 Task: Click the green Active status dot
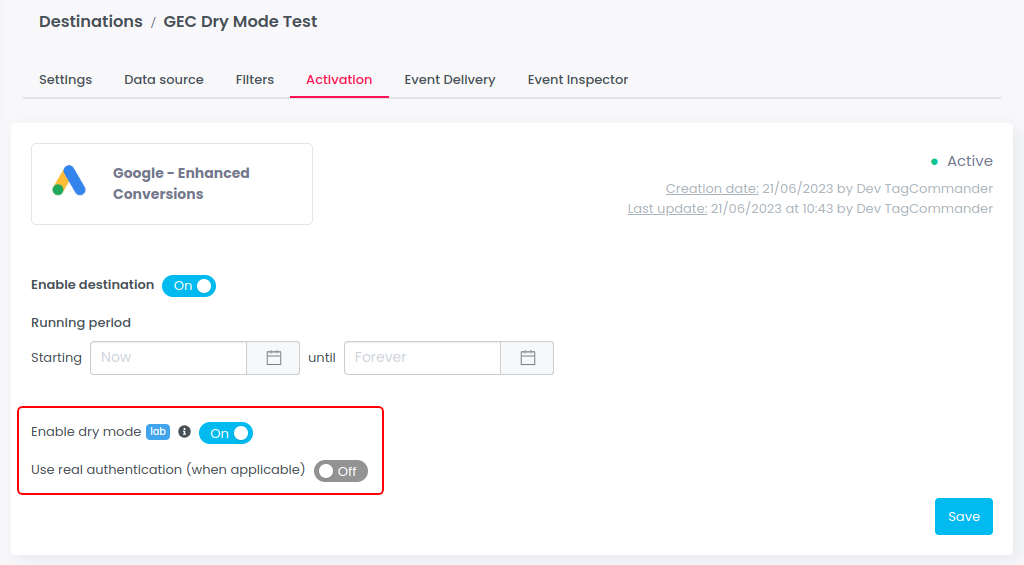point(934,162)
